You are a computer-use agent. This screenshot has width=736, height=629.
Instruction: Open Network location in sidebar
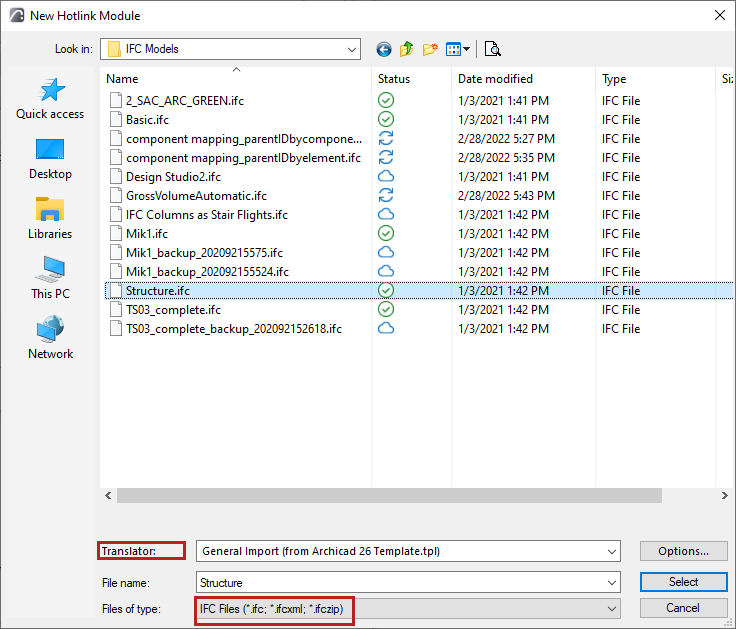click(x=50, y=338)
